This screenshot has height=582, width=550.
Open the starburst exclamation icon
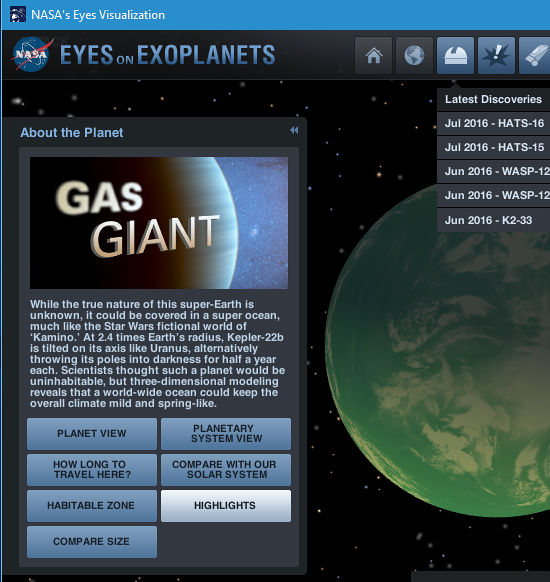click(496, 55)
